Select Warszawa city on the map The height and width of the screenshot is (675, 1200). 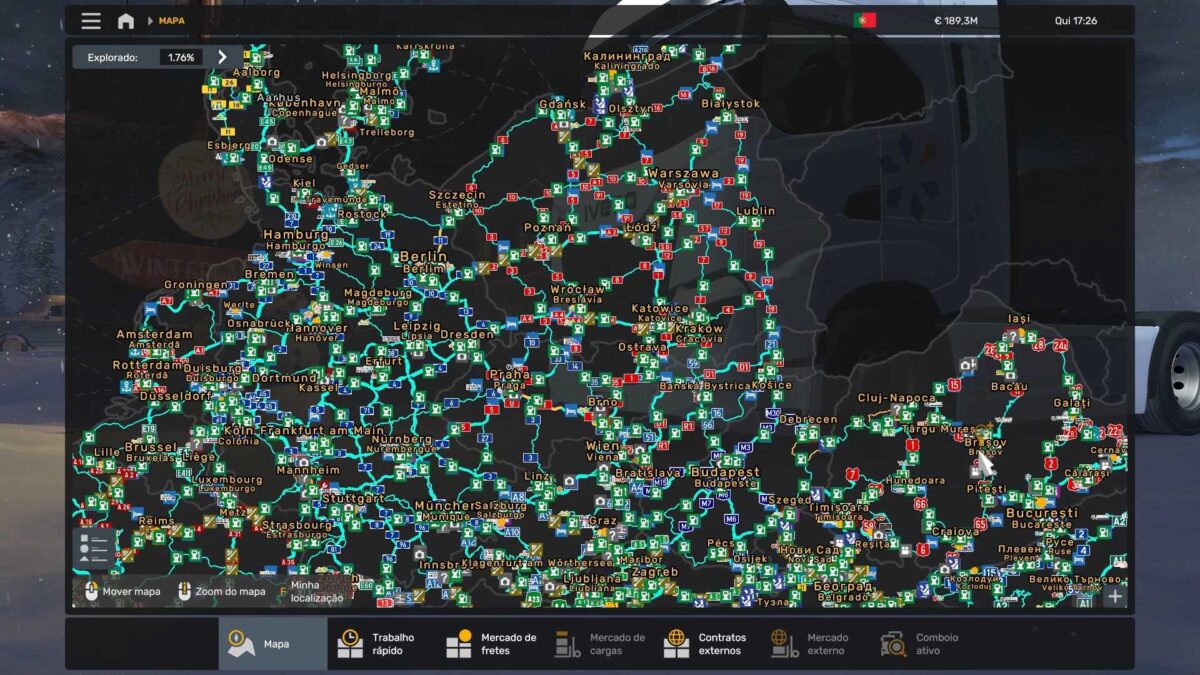coord(683,174)
